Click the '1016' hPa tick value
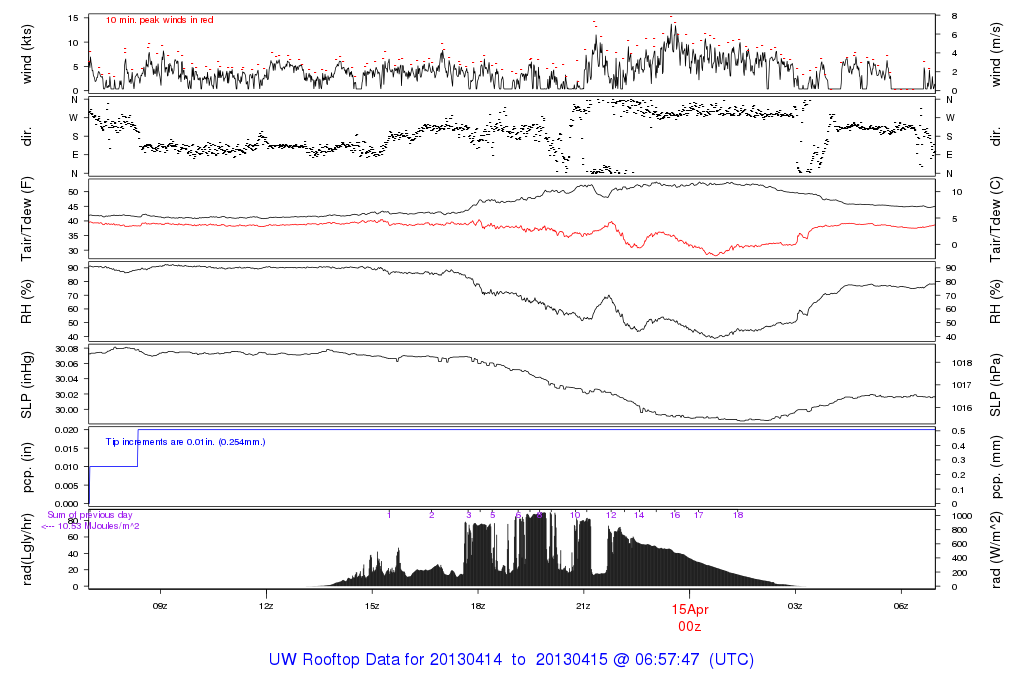Viewport: 1024px width, 700px height. pyautogui.click(x=961, y=409)
